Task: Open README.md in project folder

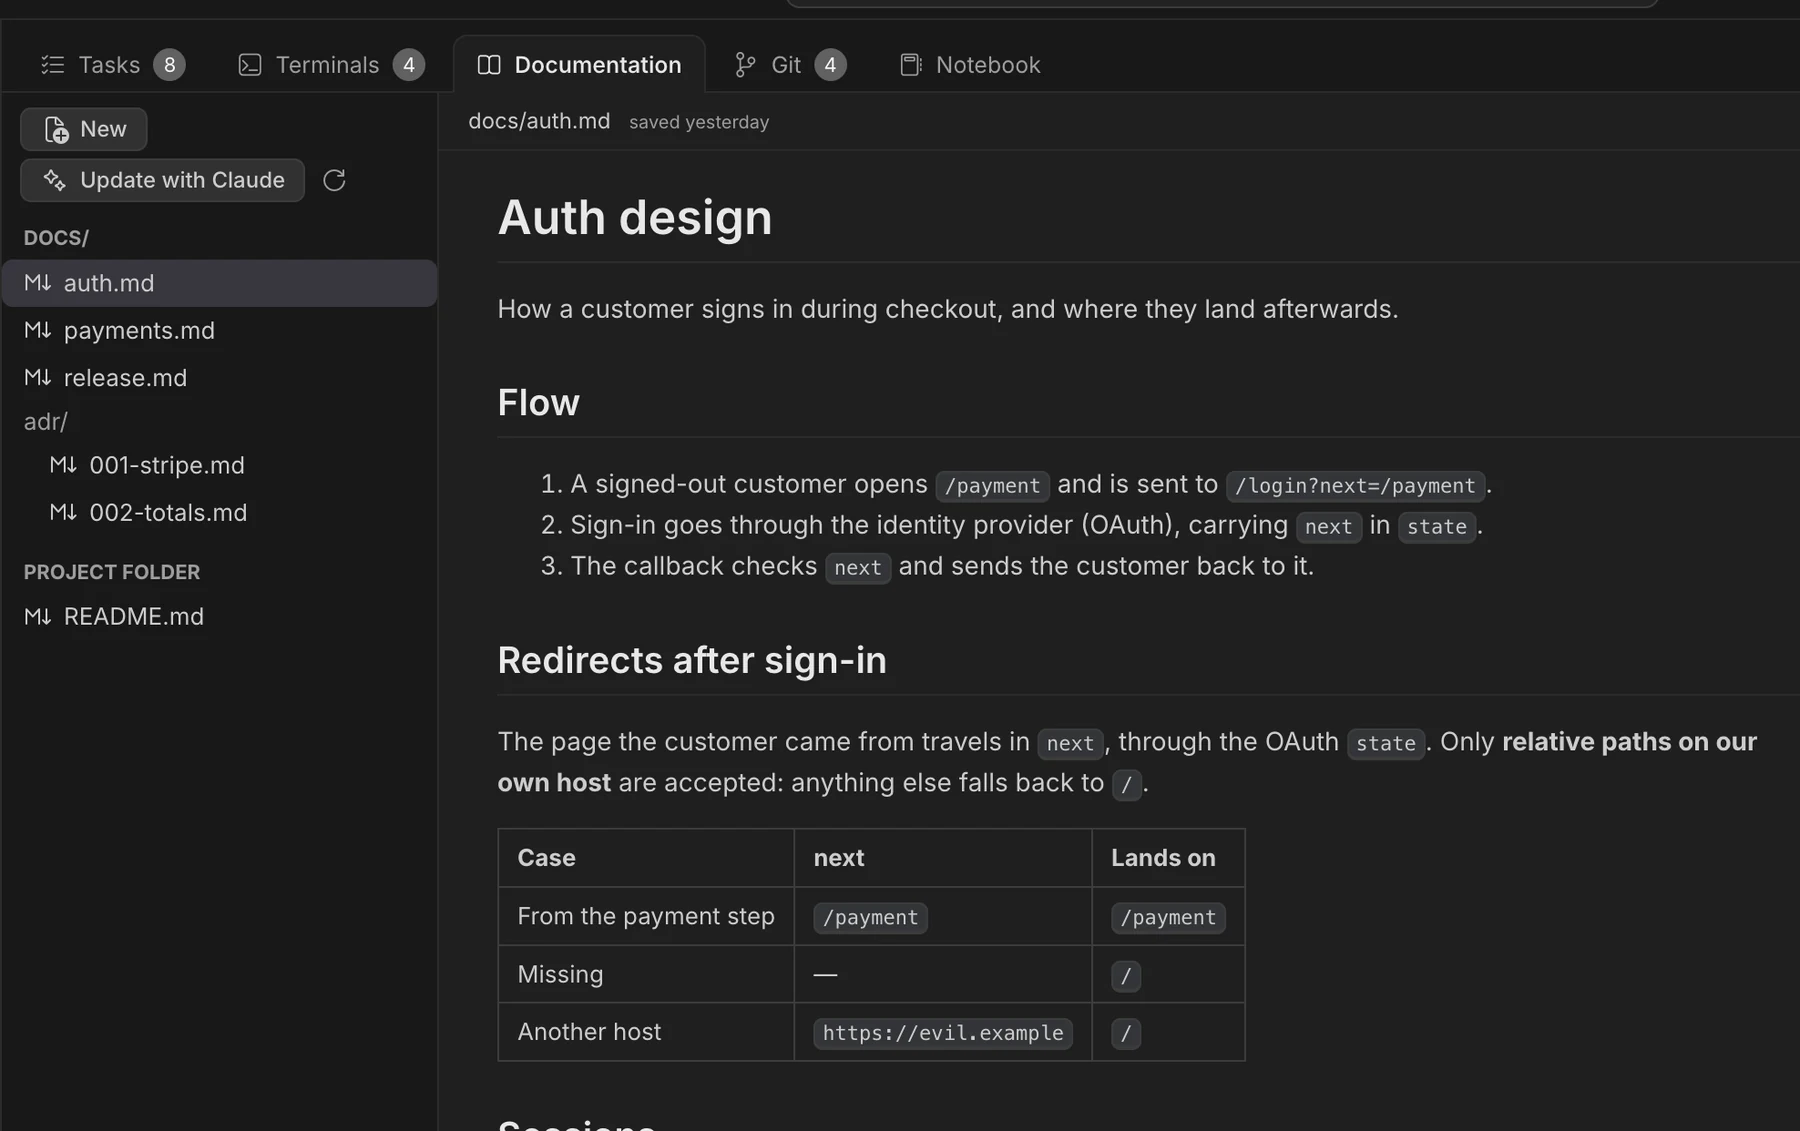Action: (219, 616)
